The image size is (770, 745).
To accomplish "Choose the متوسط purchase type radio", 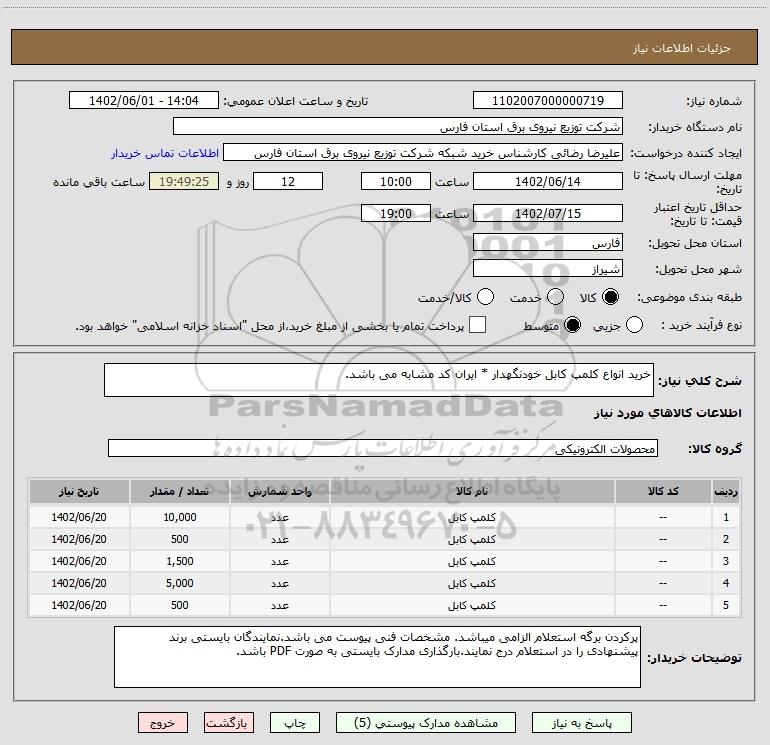I will pyautogui.click(x=573, y=325).
